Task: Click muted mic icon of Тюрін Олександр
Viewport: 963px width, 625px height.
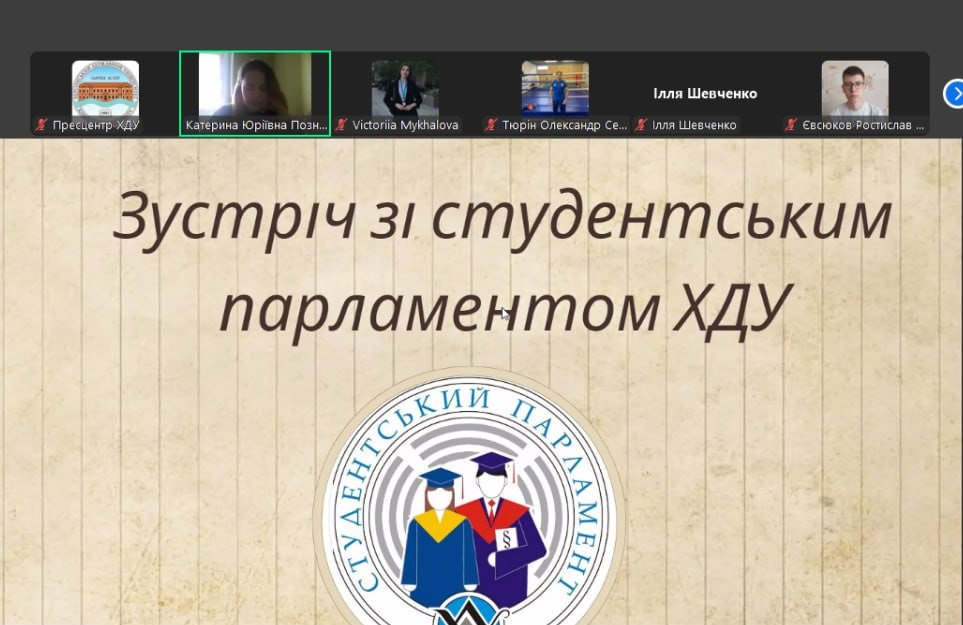Action: click(491, 125)
